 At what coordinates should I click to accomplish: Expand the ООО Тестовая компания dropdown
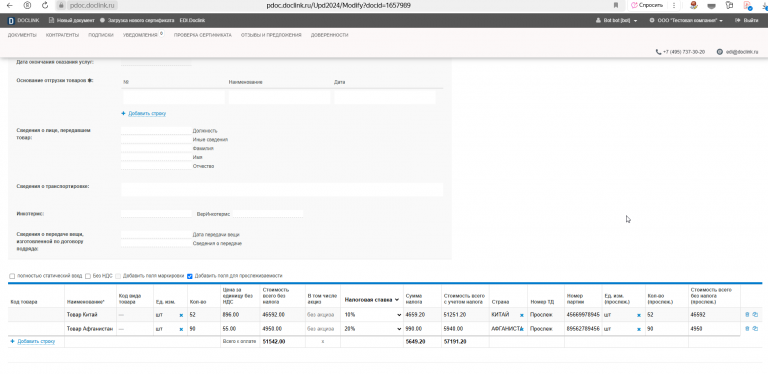click(687, 21)
